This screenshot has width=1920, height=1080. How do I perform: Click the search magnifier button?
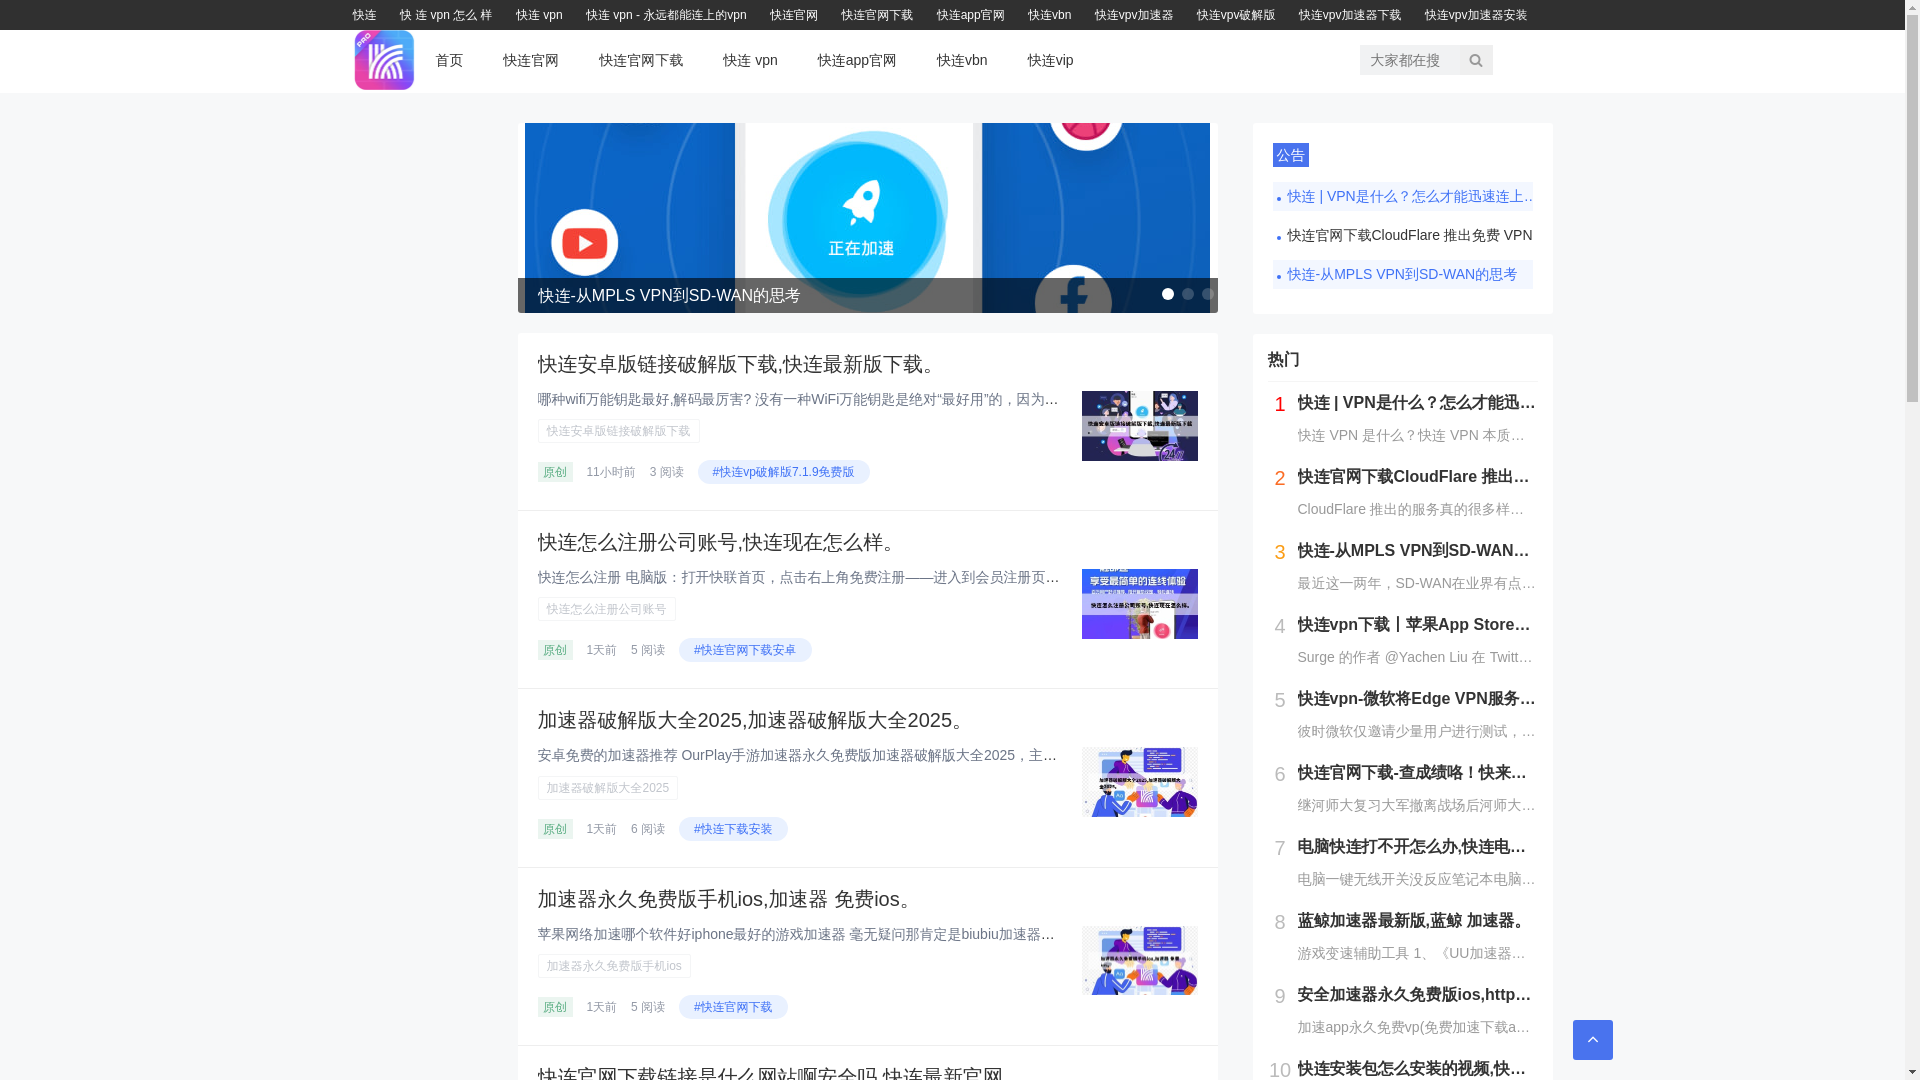tap(1475, 60)
